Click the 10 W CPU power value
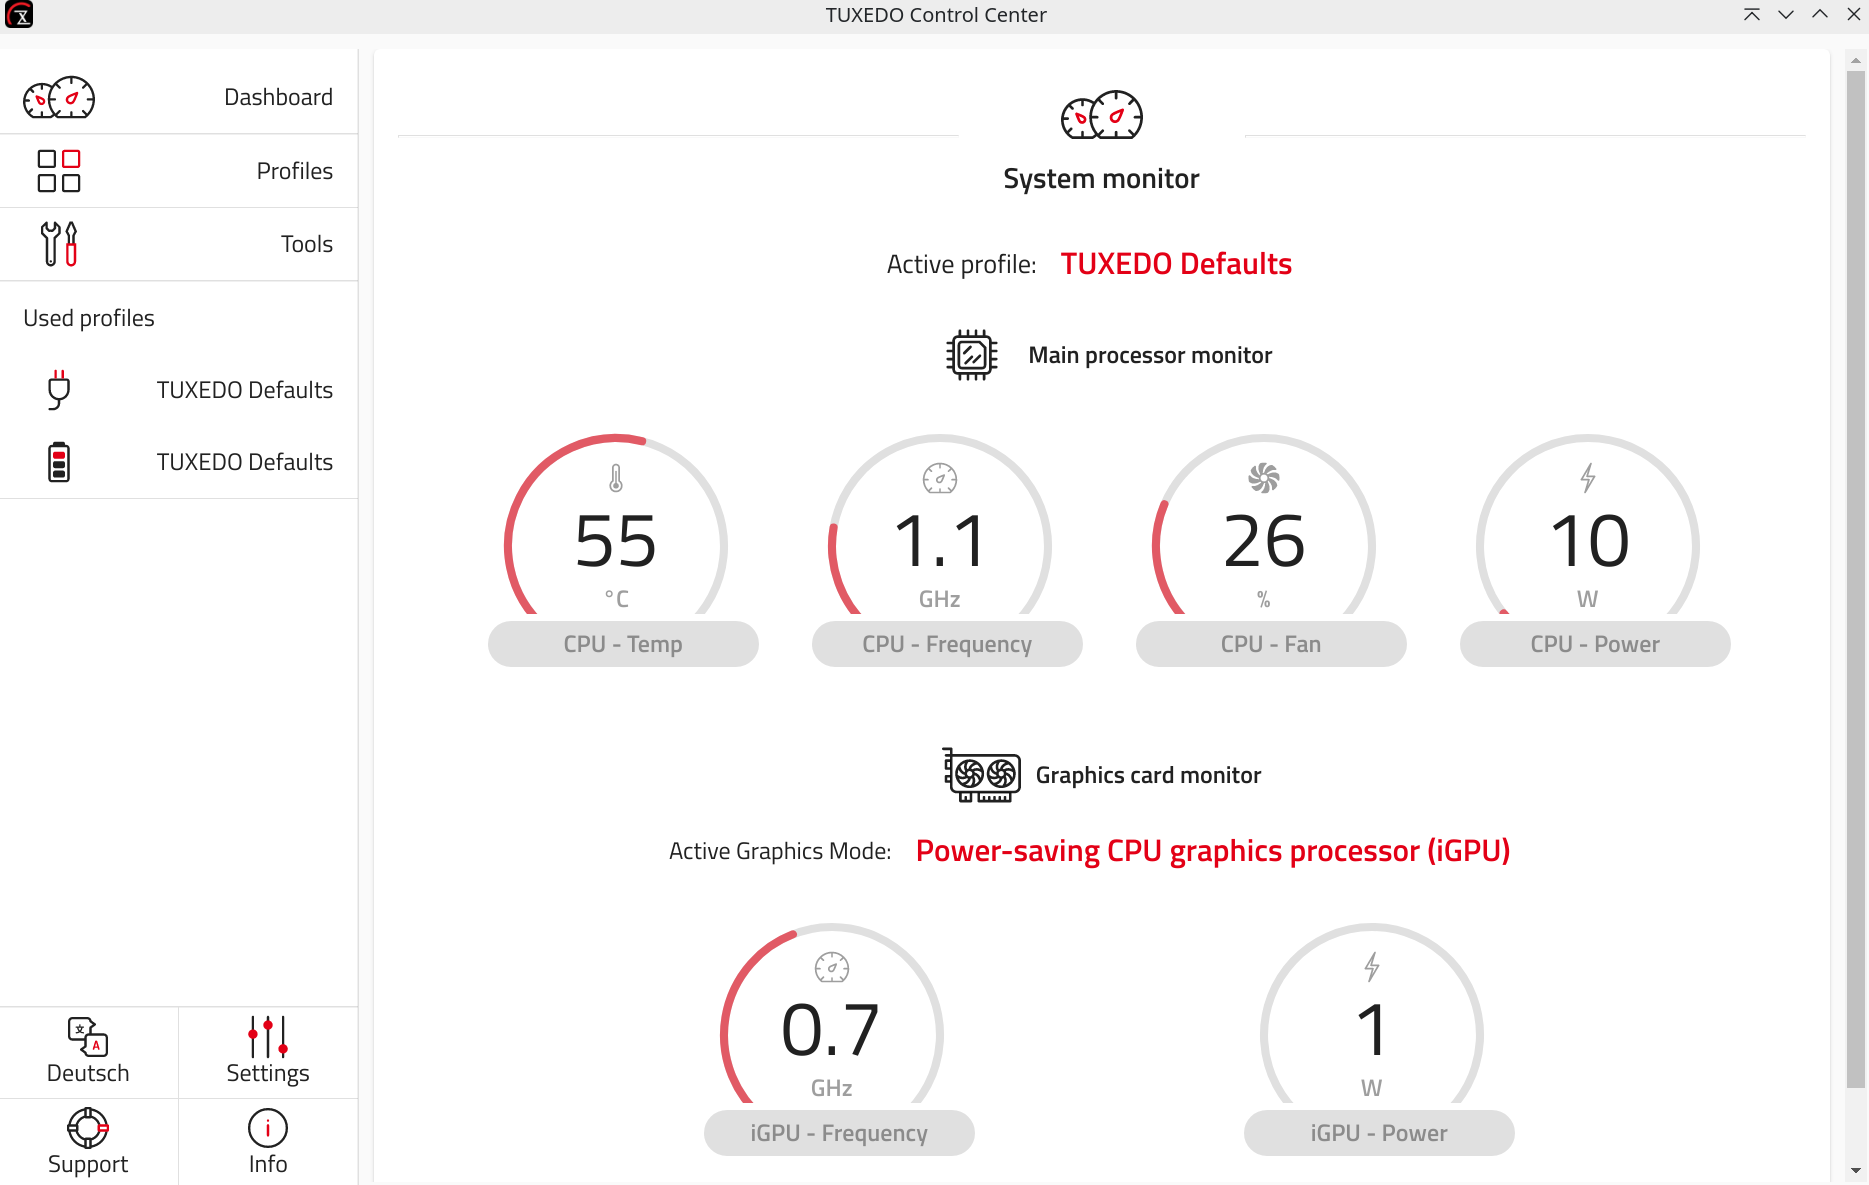The width and height of the screenshot is (1869, 1185). point(1588,542)
